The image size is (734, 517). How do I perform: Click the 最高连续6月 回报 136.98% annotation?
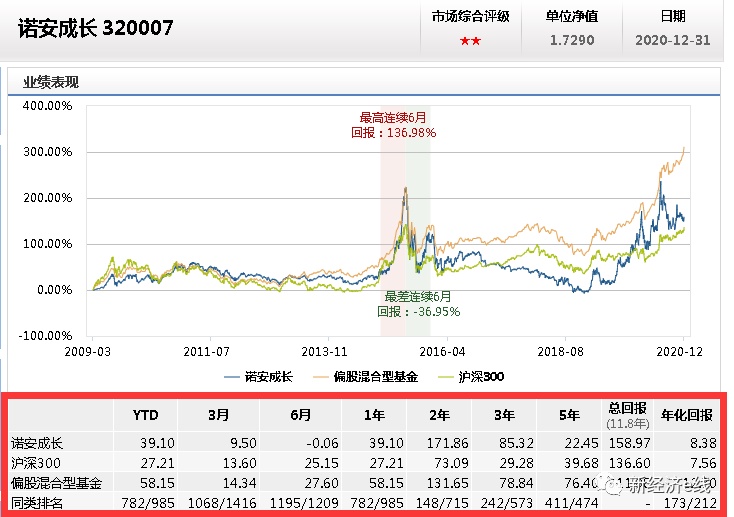tap(393, 125)
